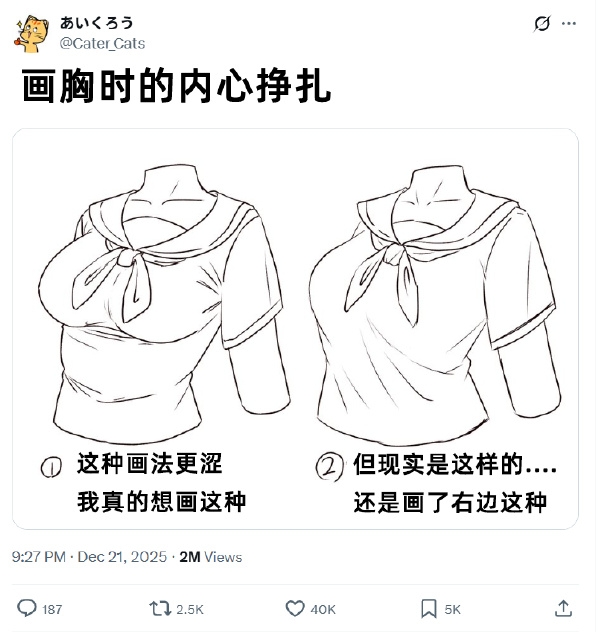Click the 9:27 PM timestamp link

pyautogui.click(x=39, y=557)
